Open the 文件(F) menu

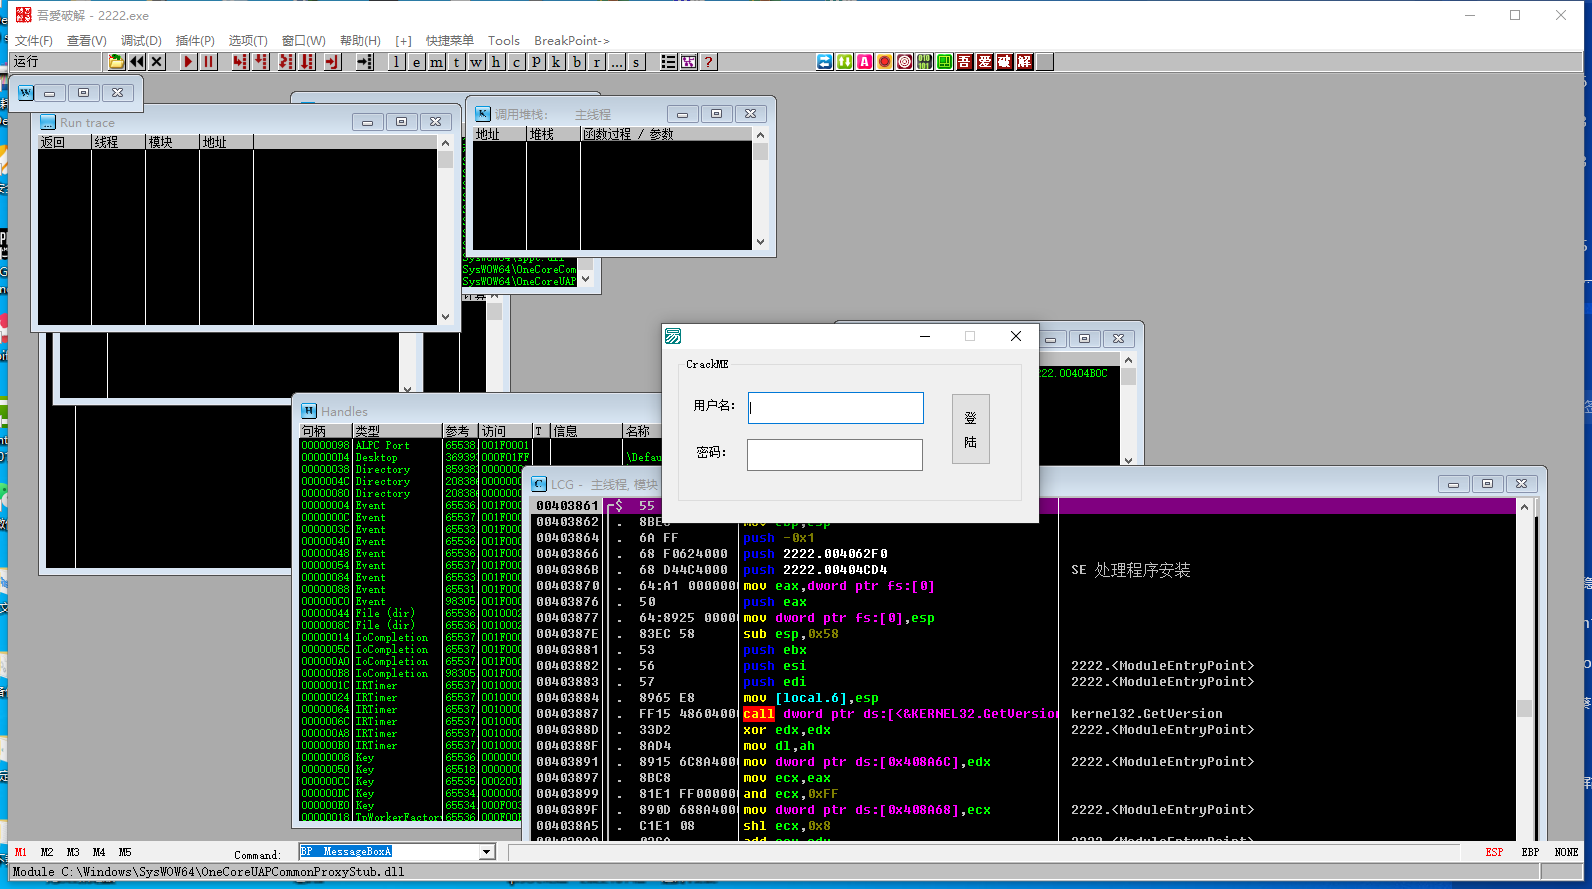tap(33, 41)
